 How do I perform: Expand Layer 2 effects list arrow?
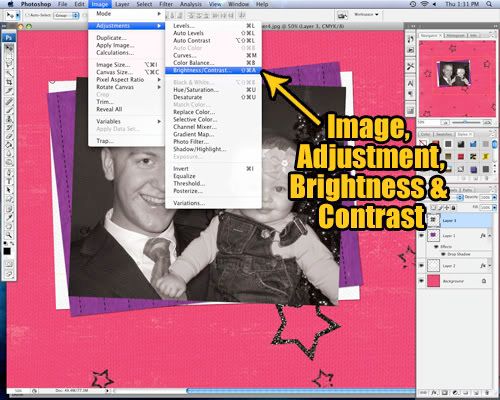point(490,266)
